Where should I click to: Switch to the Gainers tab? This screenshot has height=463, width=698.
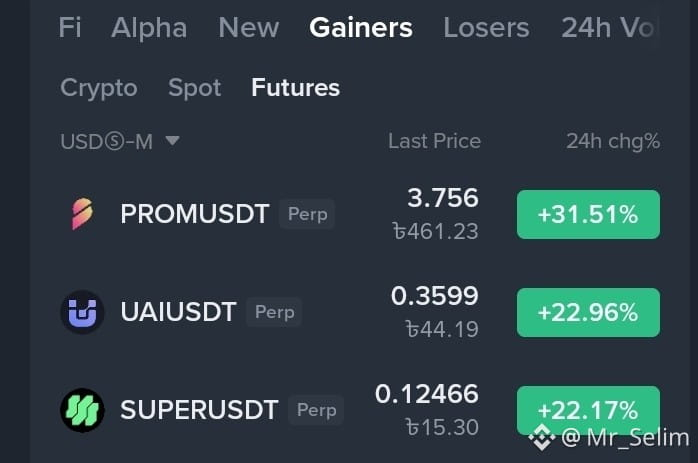(x=361, y=28)
